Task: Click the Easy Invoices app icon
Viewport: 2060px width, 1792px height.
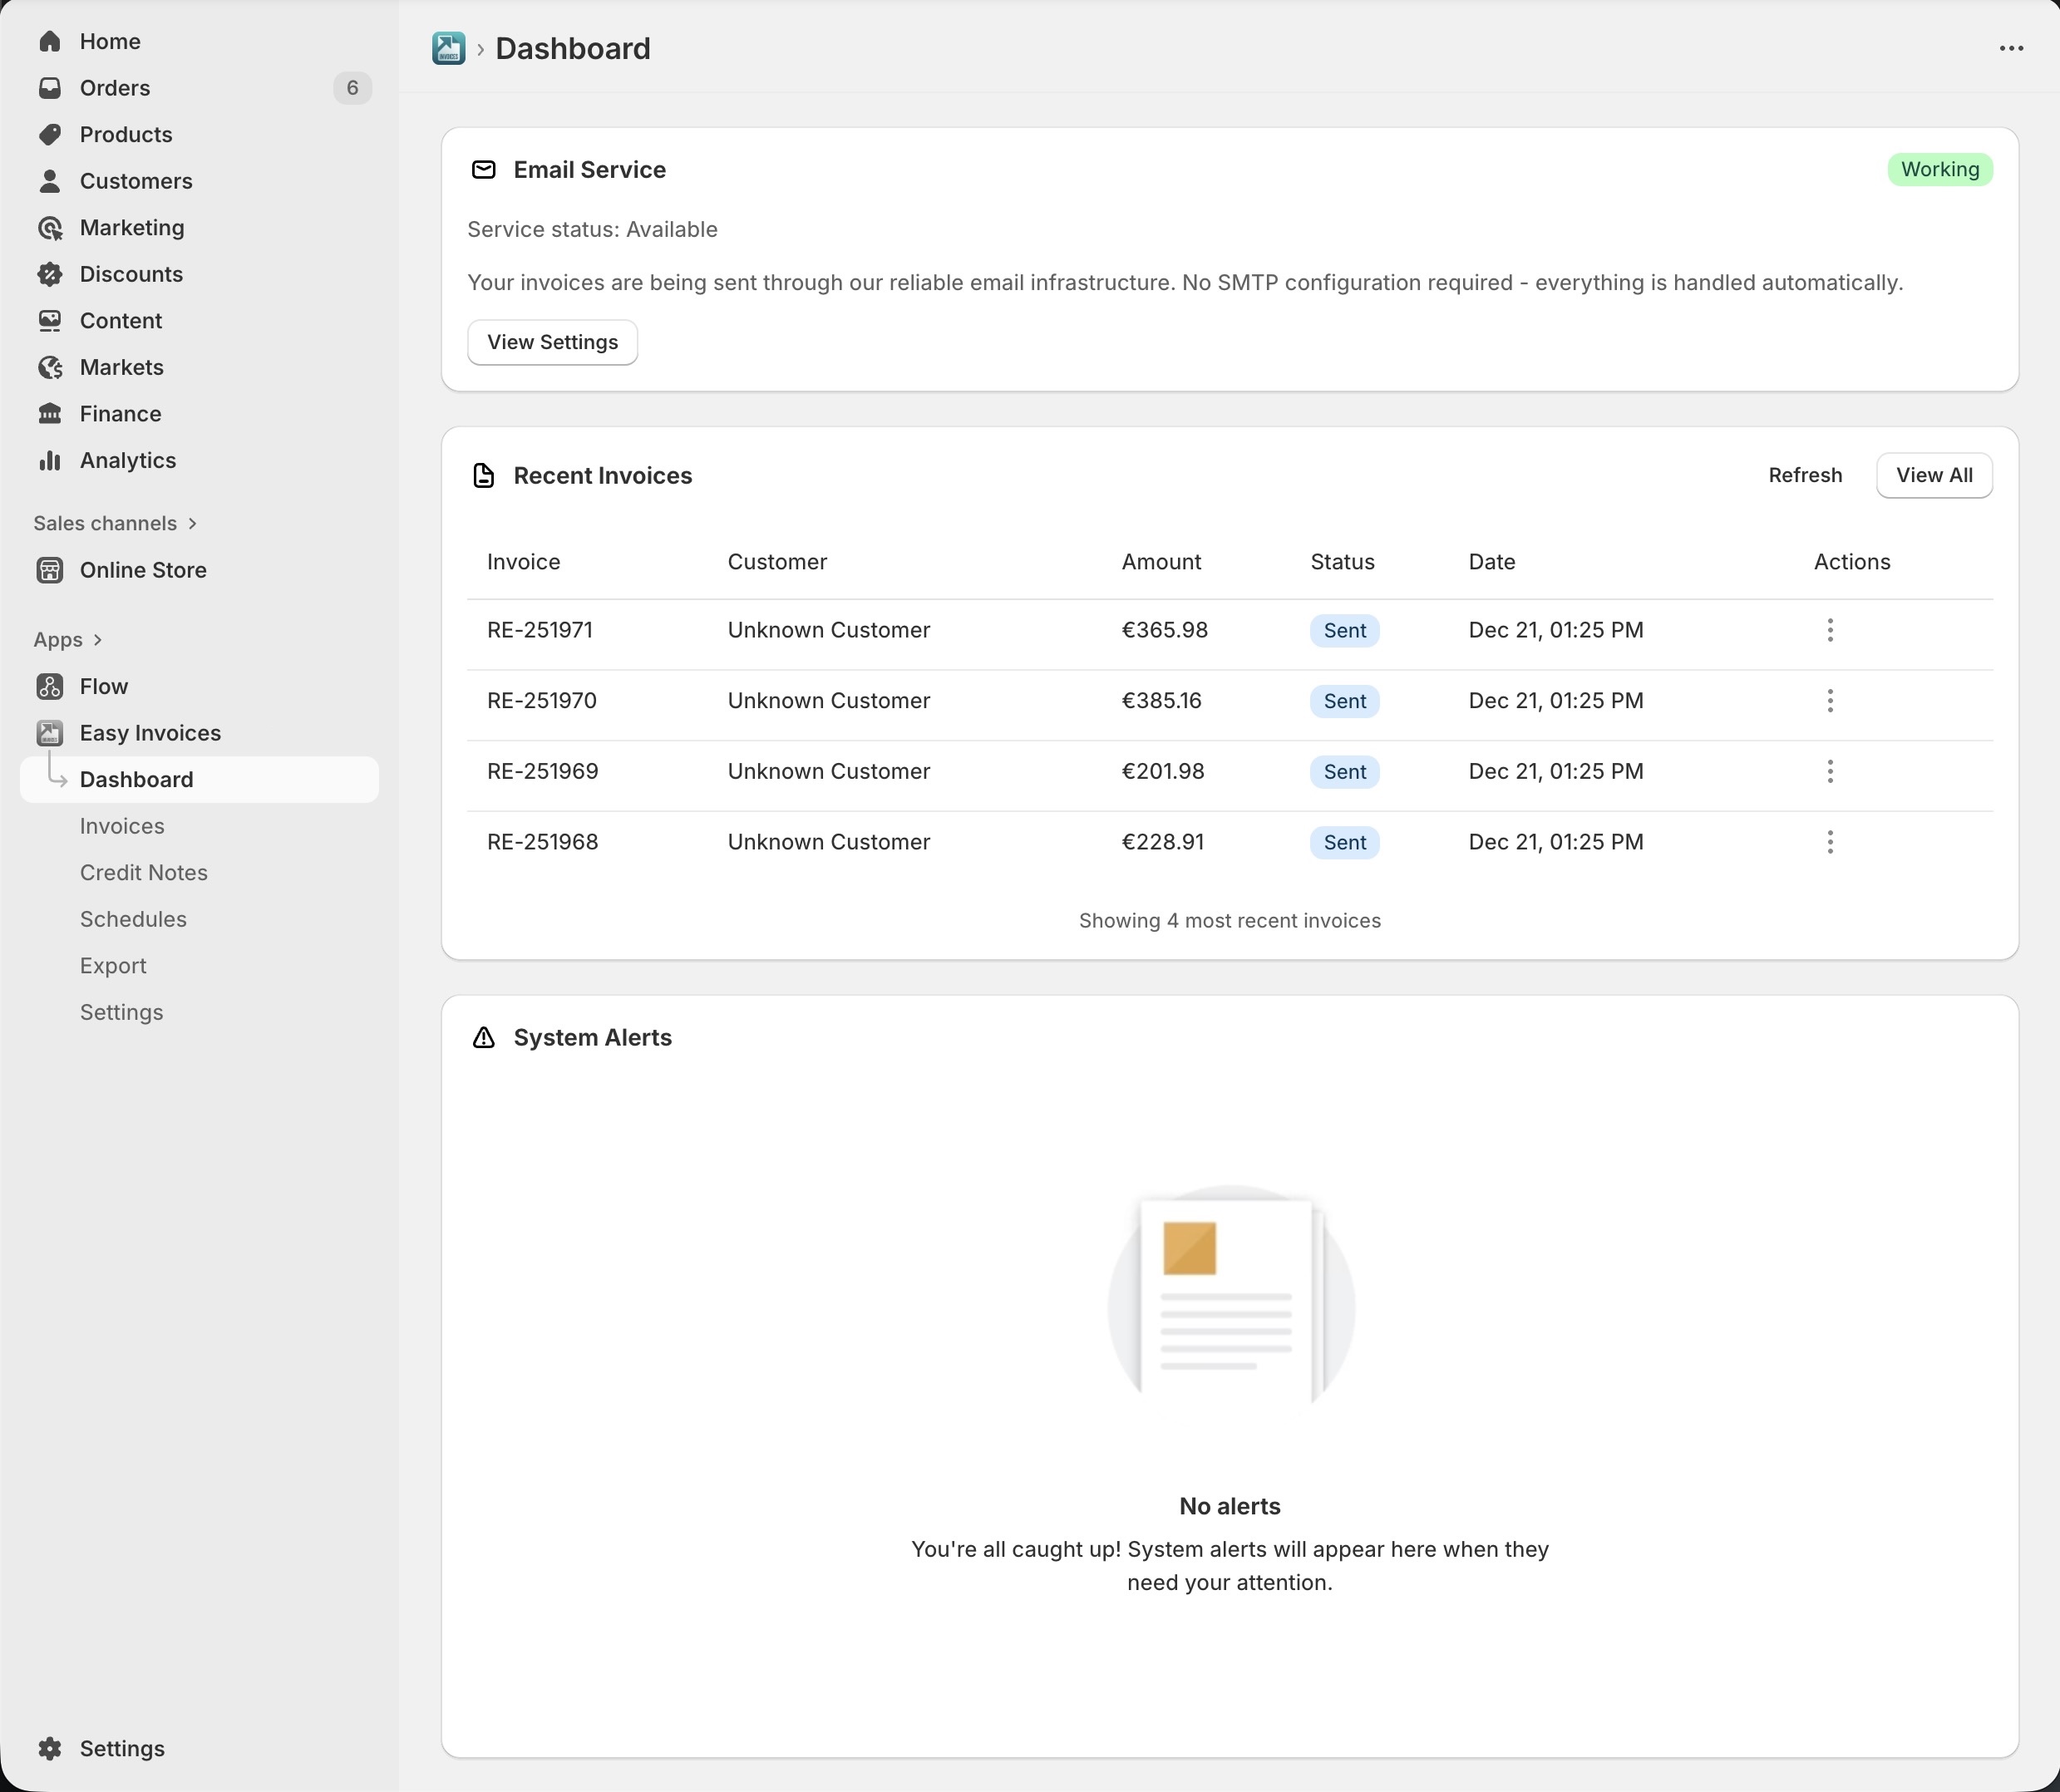Action: [50, 732]
